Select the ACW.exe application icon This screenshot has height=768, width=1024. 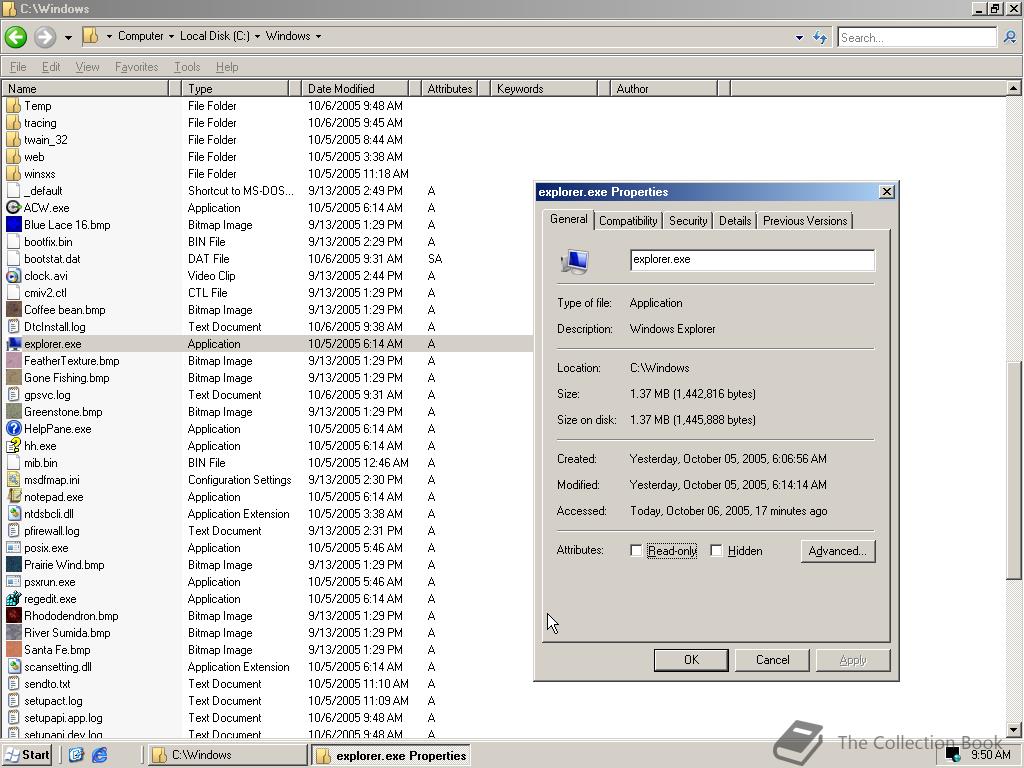(x=14, y=208)
